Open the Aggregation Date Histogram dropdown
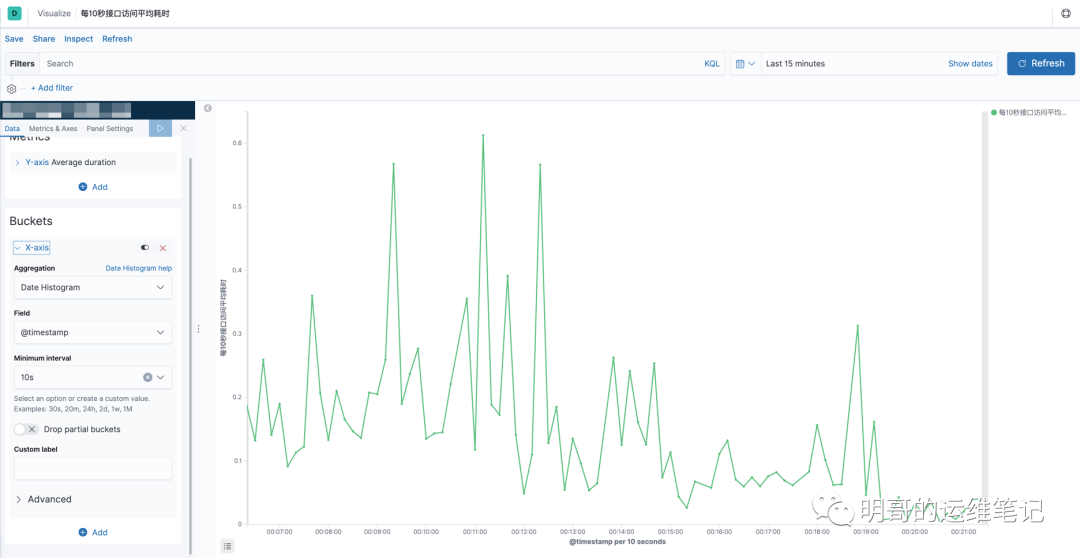 [93, 287]
